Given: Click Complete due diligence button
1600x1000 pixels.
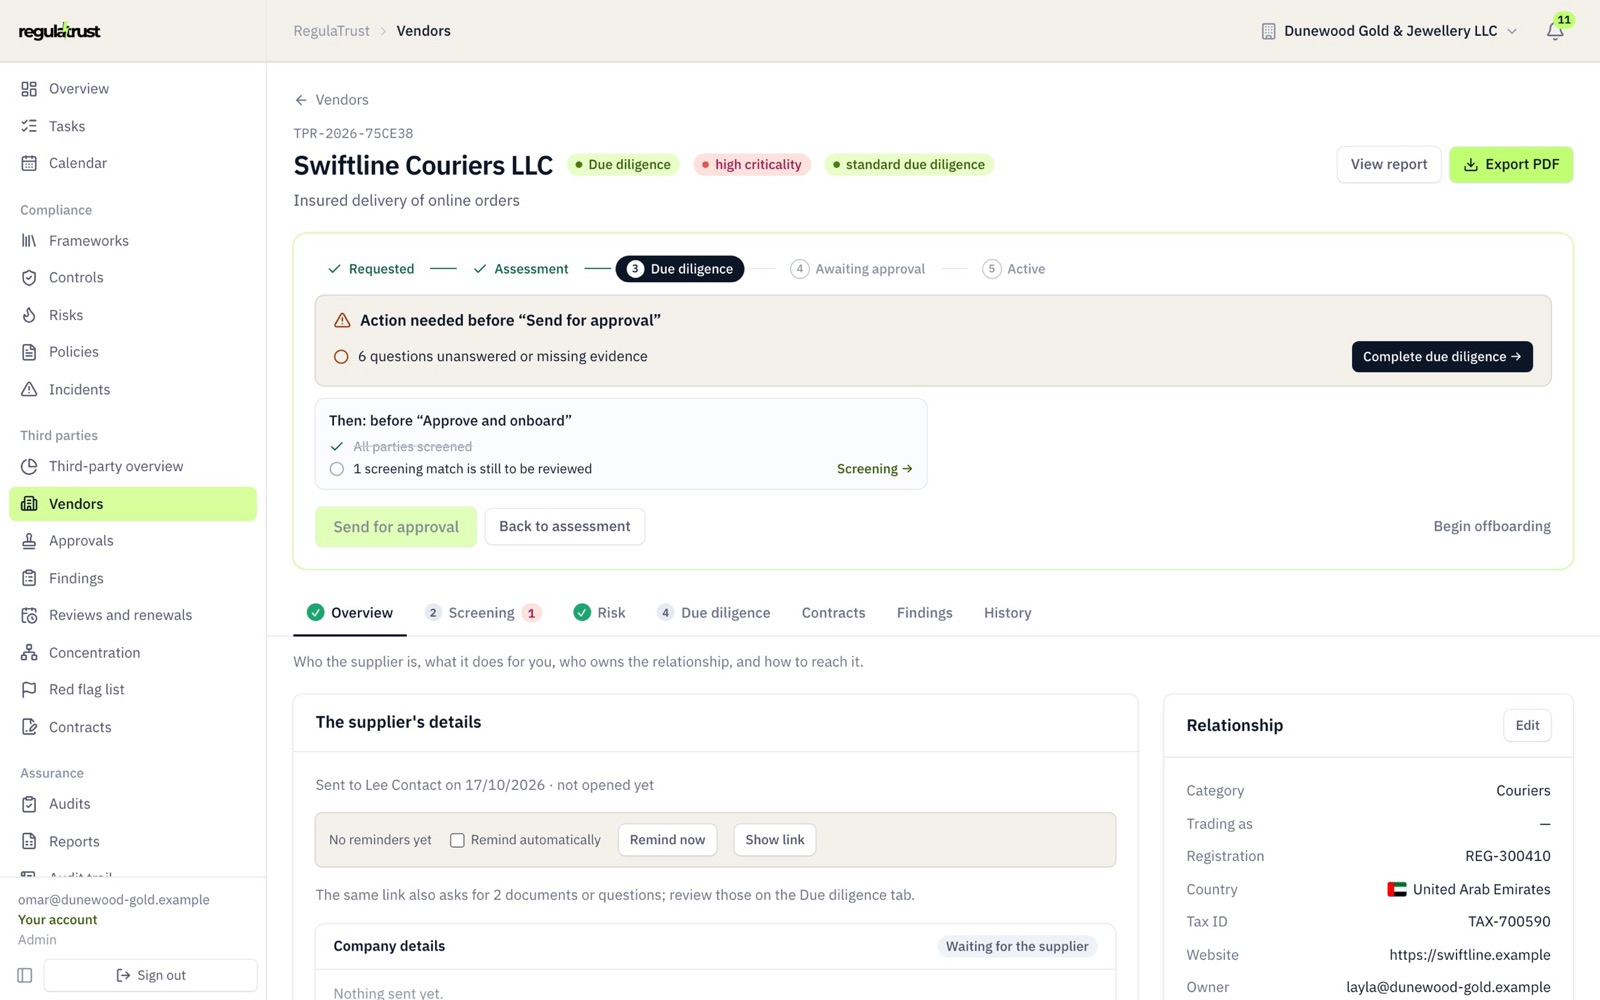Looking at the screenshot, I should pyautogui.click(x=1442, y=357).
